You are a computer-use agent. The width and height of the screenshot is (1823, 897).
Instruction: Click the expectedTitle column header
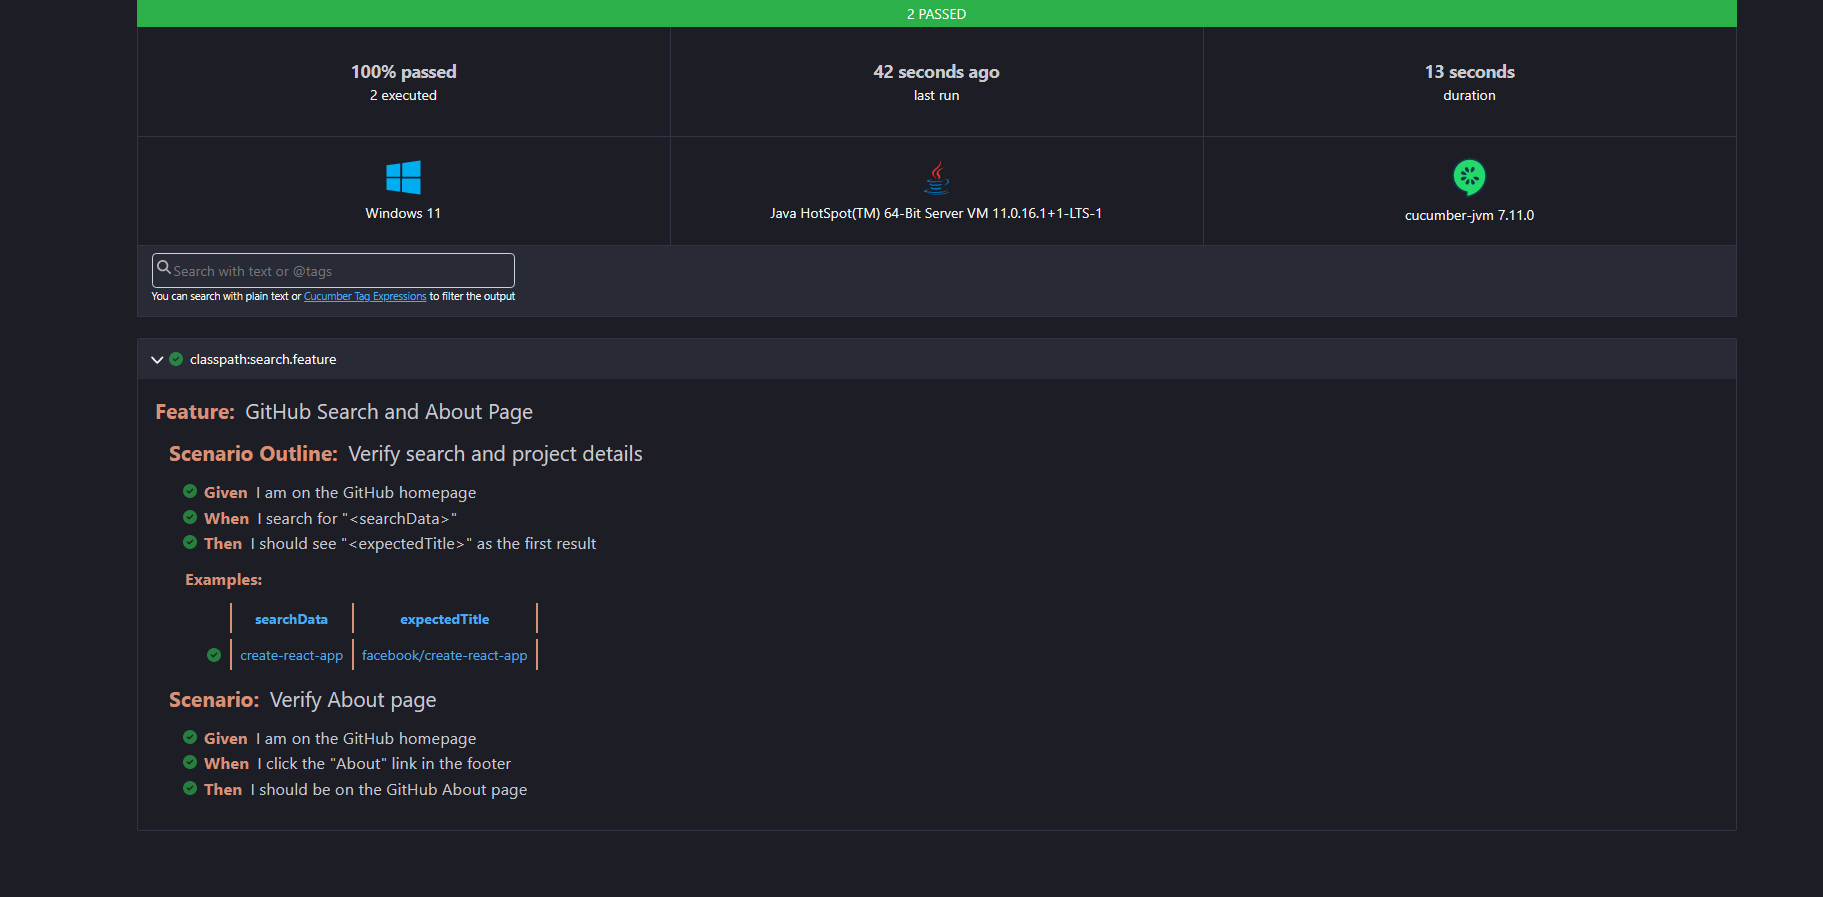click(x=445, y=620)
